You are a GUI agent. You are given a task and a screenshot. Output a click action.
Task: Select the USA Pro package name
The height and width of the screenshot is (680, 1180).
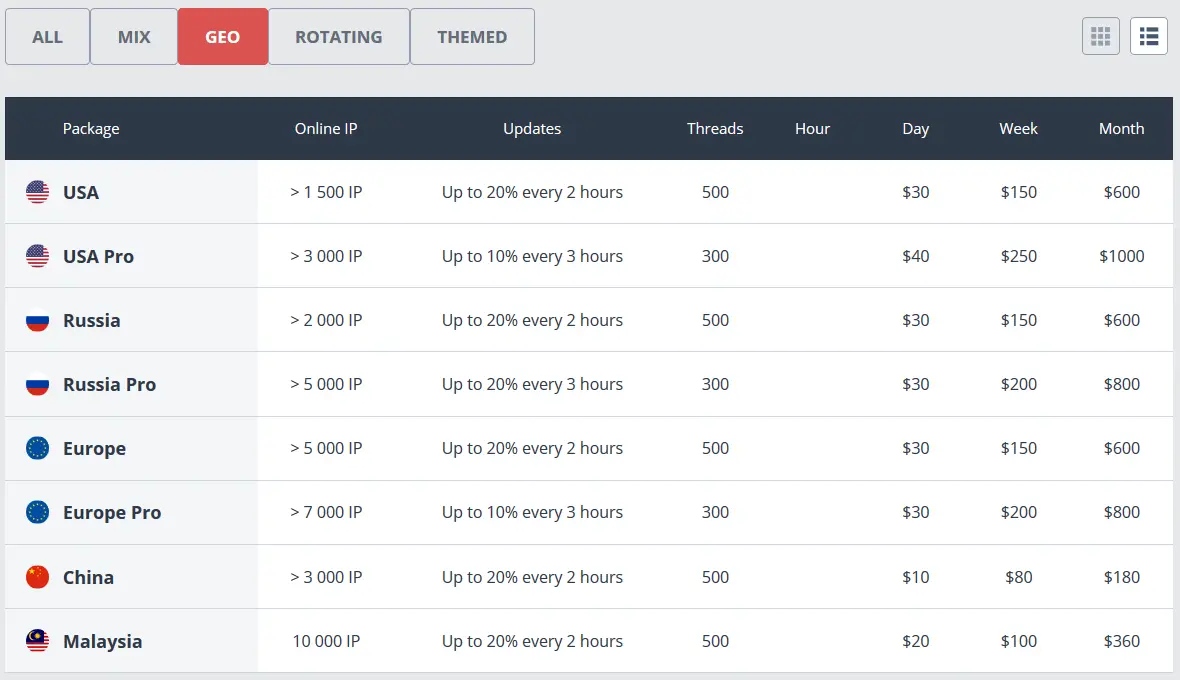click(x=99, y=257)
